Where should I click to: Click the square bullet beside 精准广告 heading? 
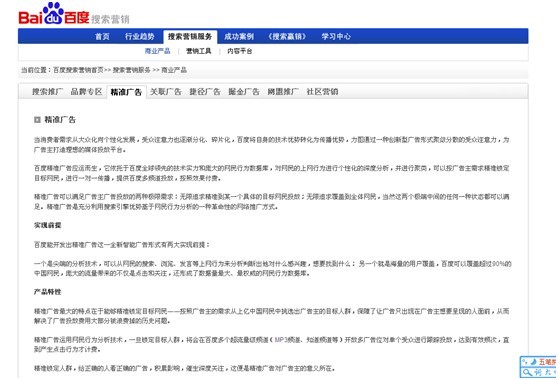pyautogui.click(x=37, y=120)
